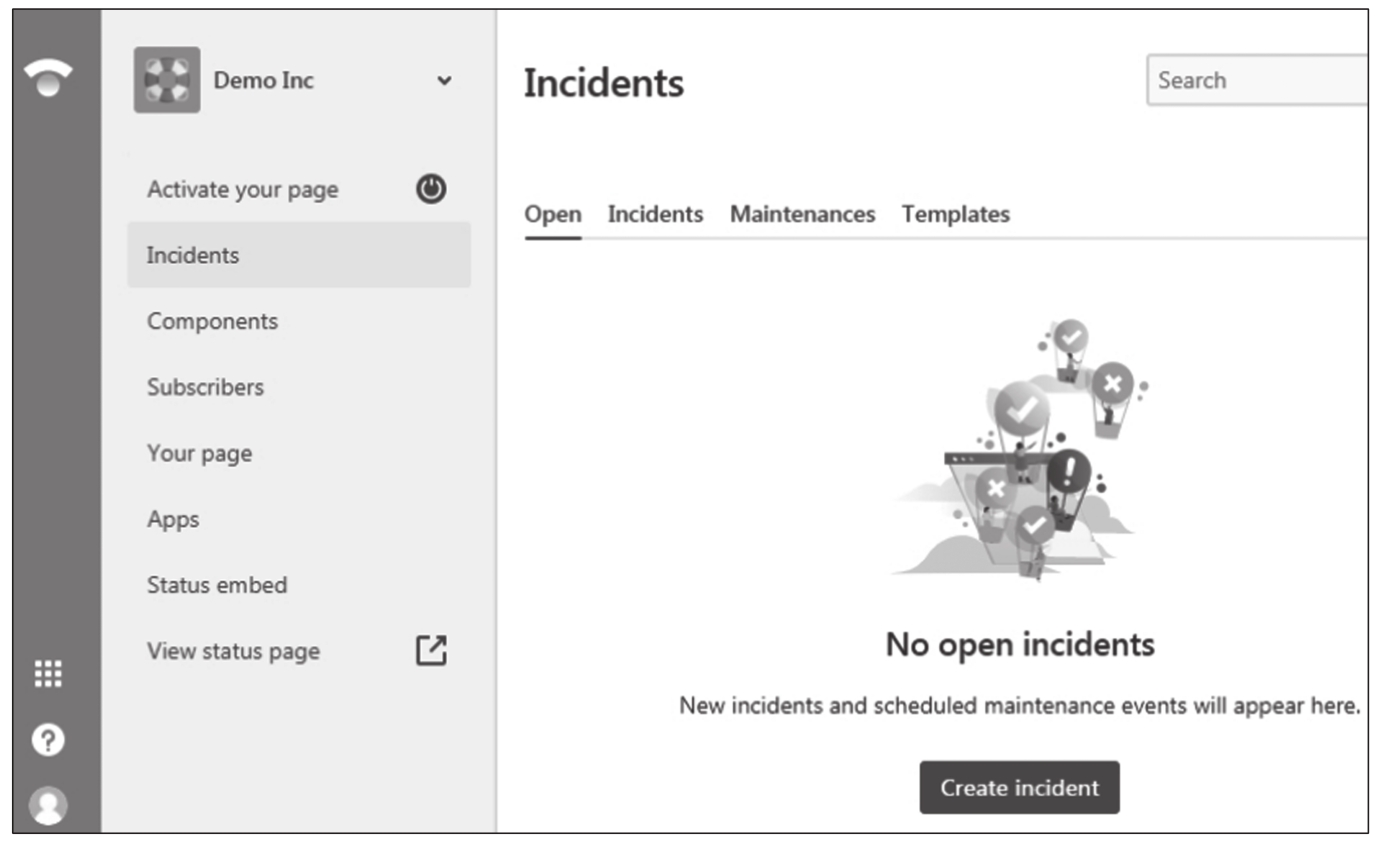
Task: Click the Demo Inc organization logo
Action: pyautogui.click(x=167, y=80)
